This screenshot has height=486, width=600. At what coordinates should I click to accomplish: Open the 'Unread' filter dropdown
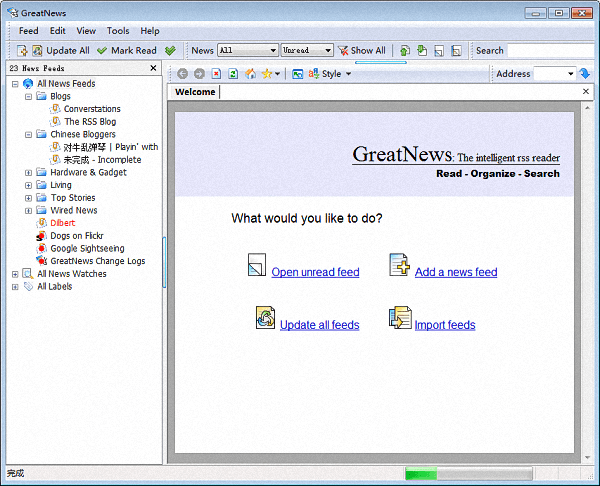coord(307,50)
